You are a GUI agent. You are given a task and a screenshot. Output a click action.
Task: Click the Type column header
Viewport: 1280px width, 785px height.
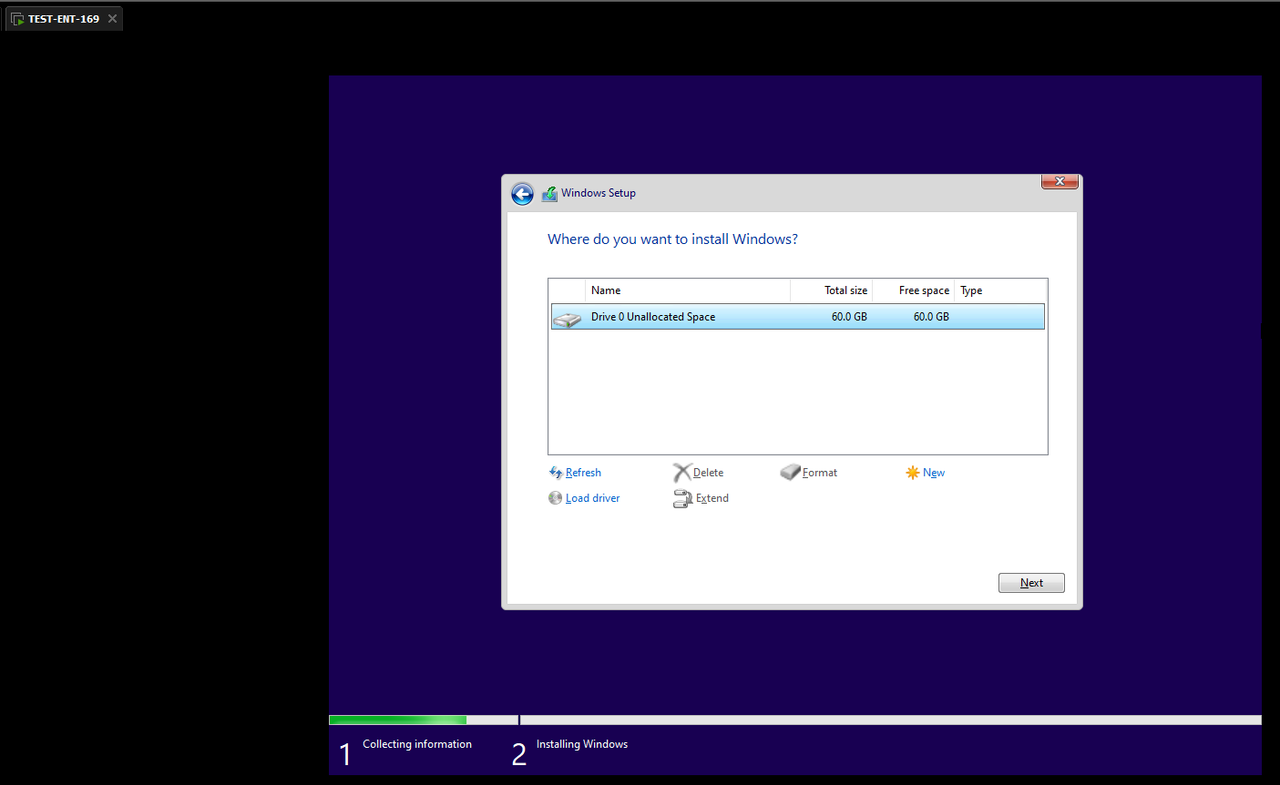1001,291
